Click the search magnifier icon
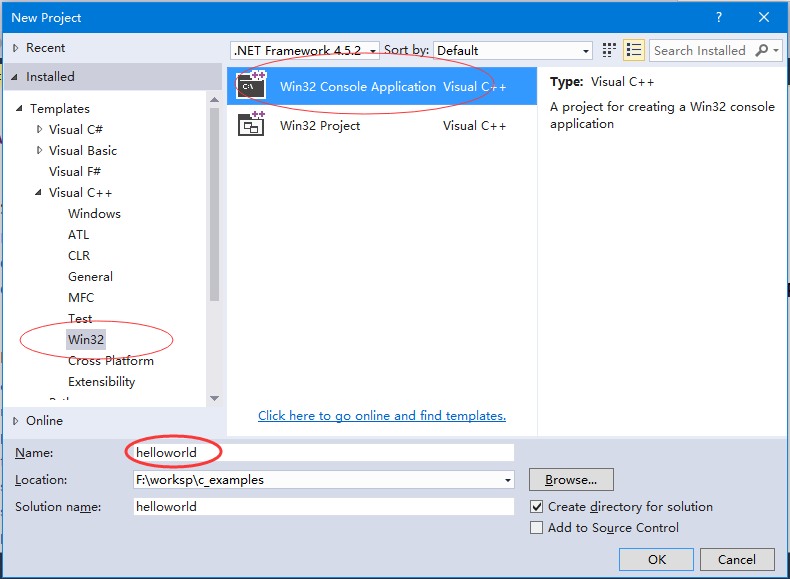Screen dimensions: 790x579 762,50
